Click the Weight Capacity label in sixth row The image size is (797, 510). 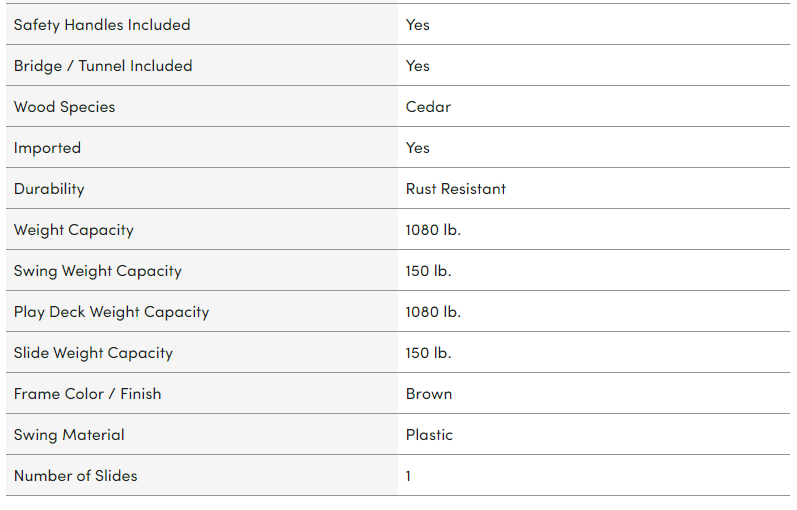point(74,229)
